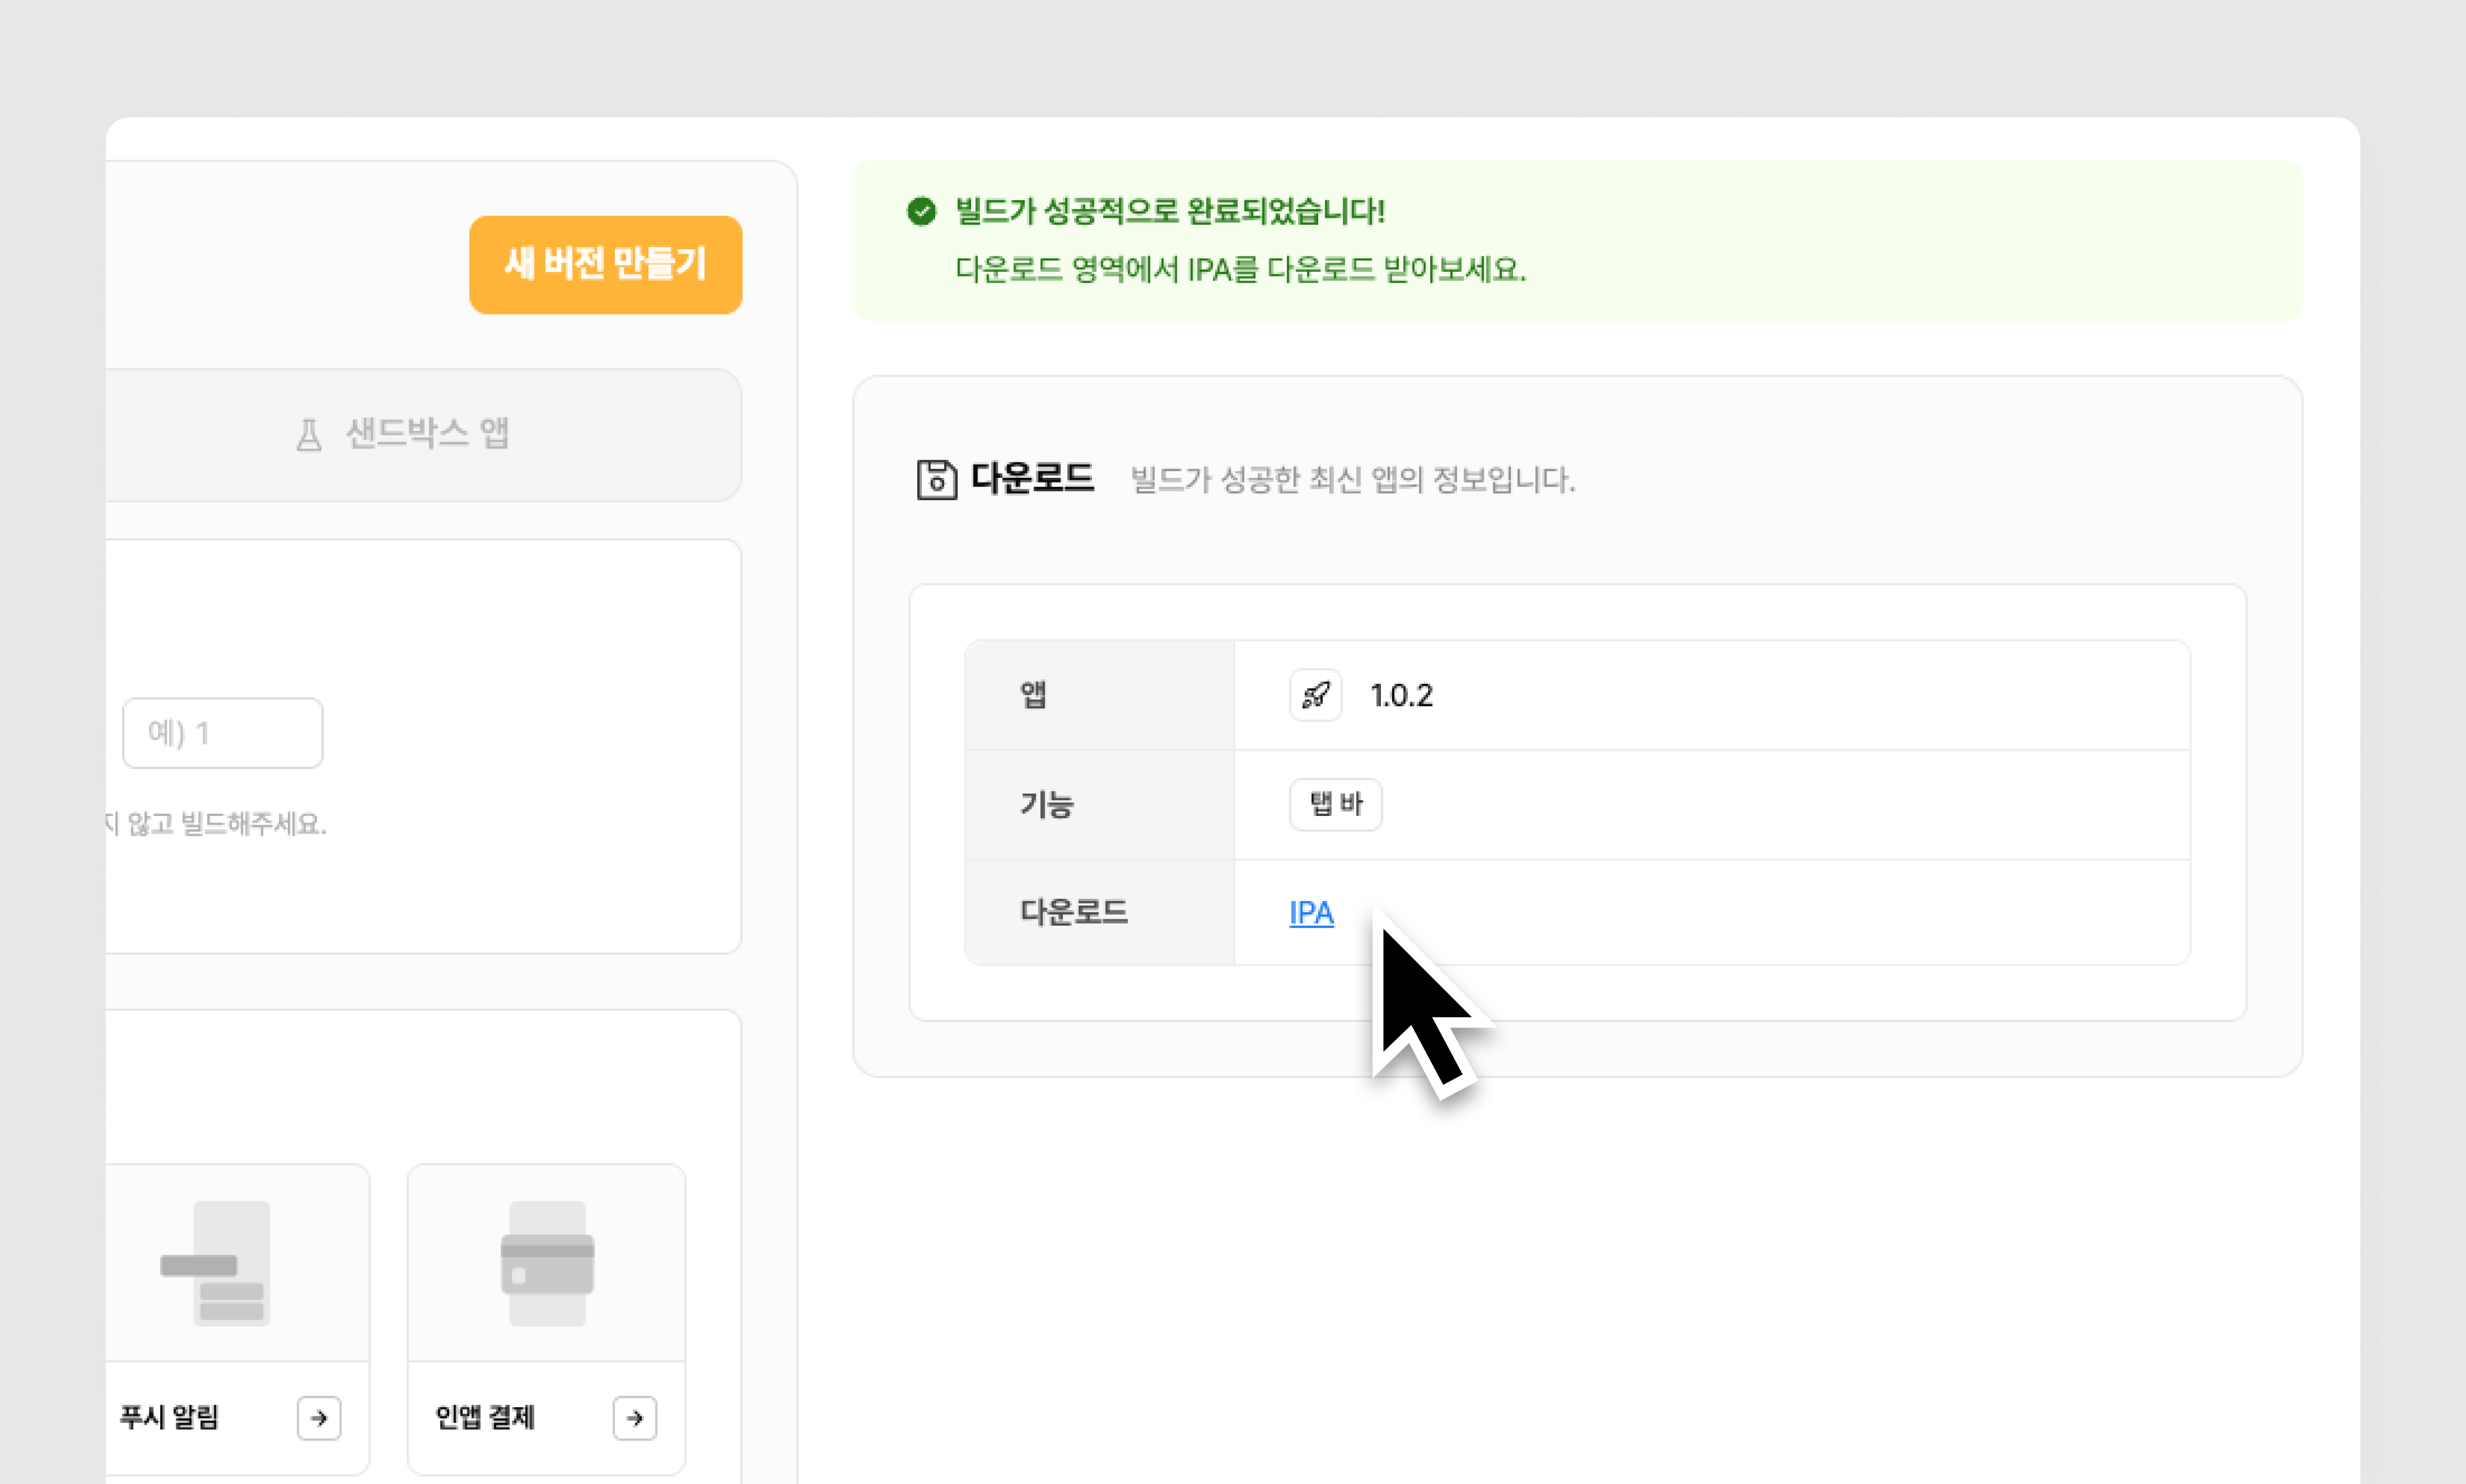
Task: Click the 빌드가 성공적으로 완료되었습니다 banner title
Action: [1169, 211]
